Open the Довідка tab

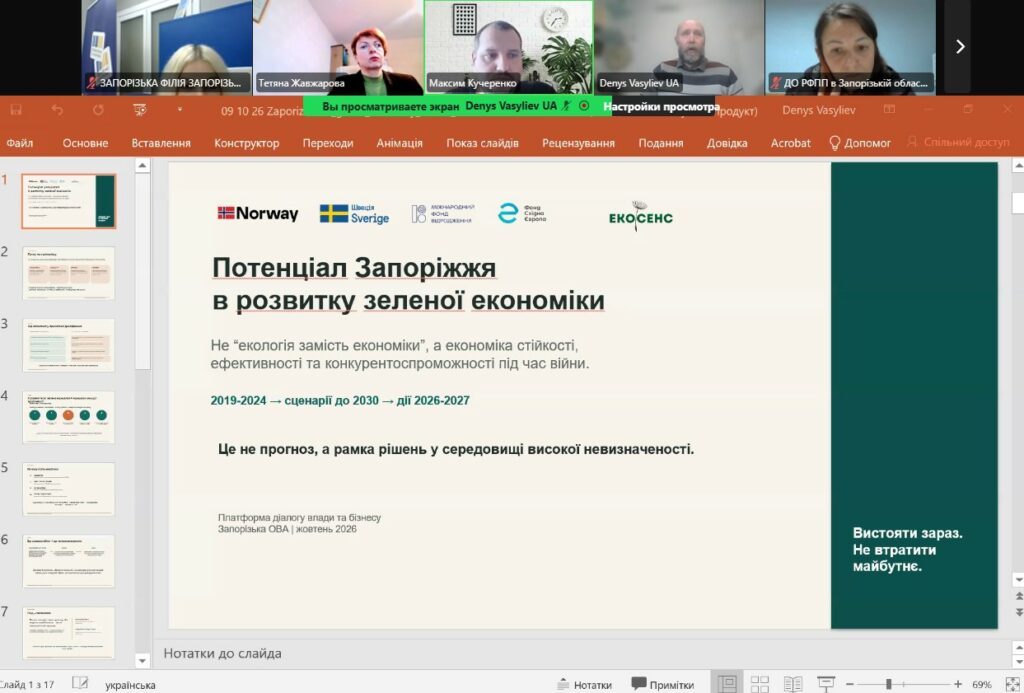tap(727, 143)
